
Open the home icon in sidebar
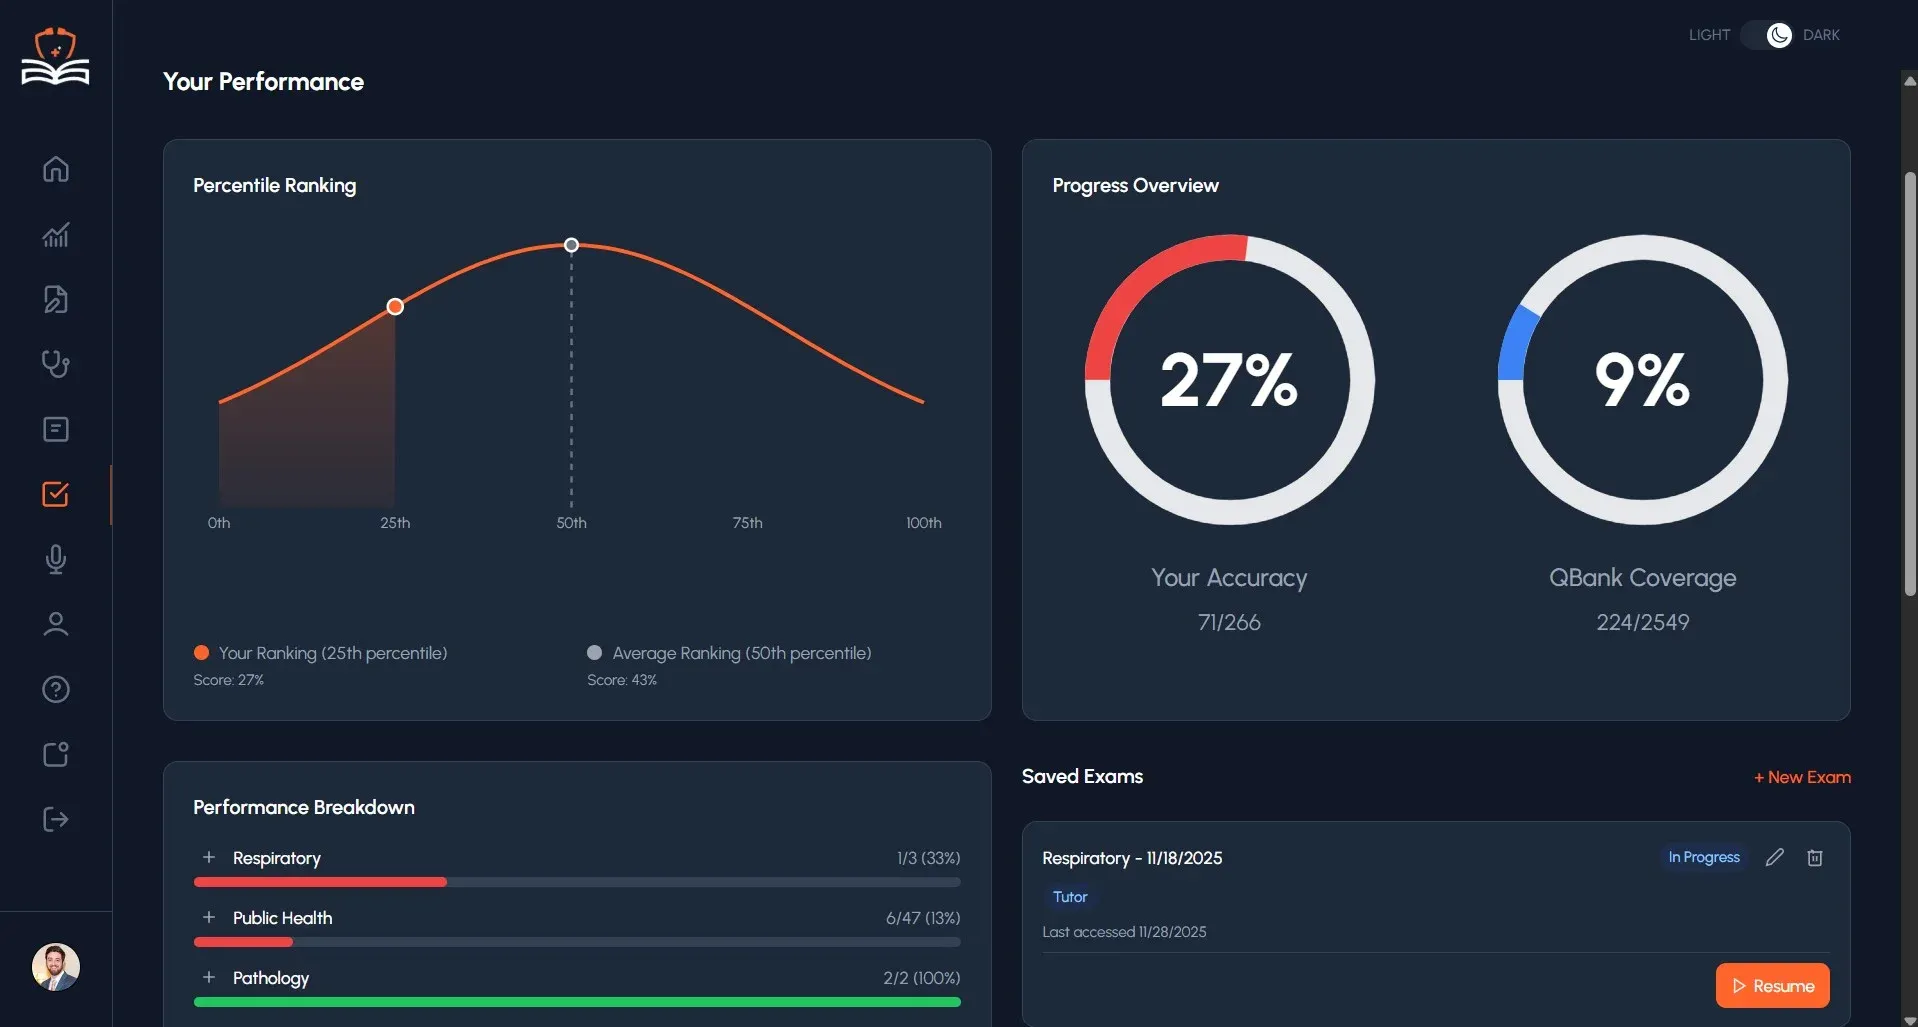pyautogui.click(x=56, y=169)
